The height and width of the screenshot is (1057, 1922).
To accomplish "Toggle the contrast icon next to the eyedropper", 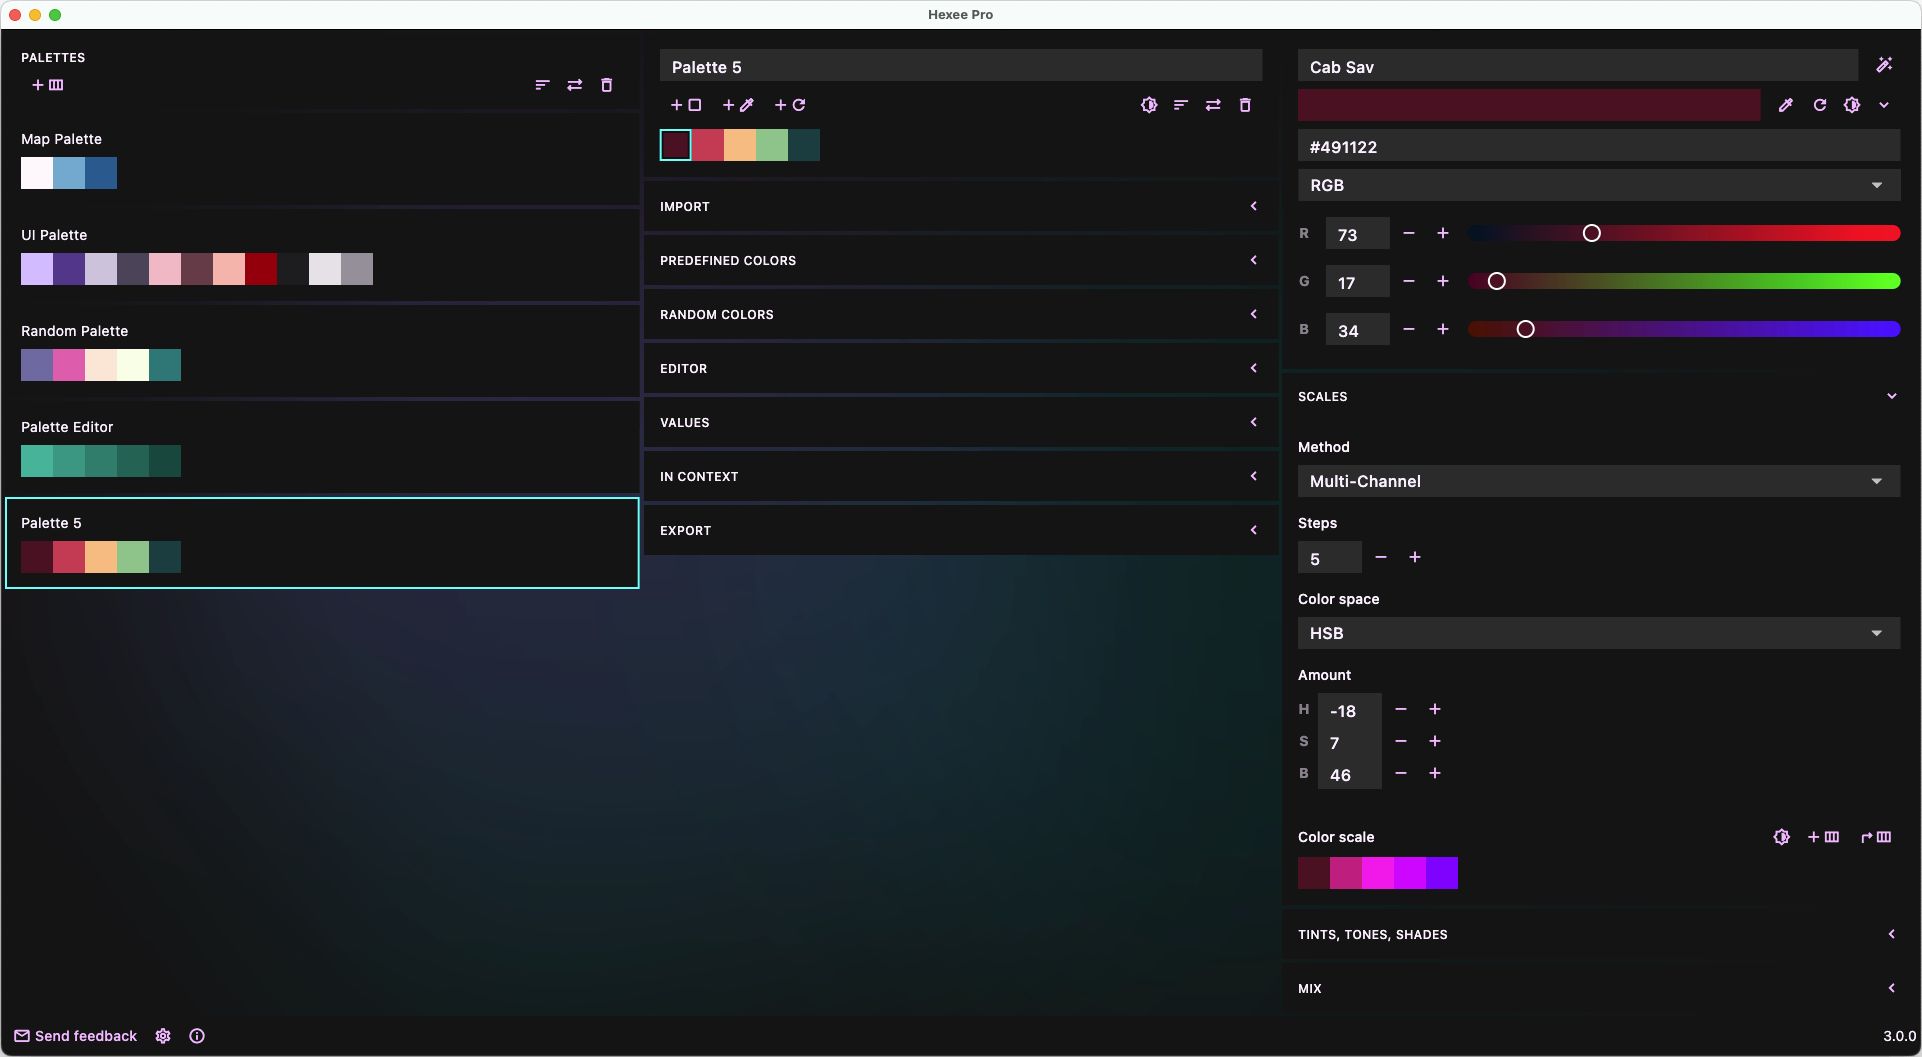I will (x=1852, y=105).
